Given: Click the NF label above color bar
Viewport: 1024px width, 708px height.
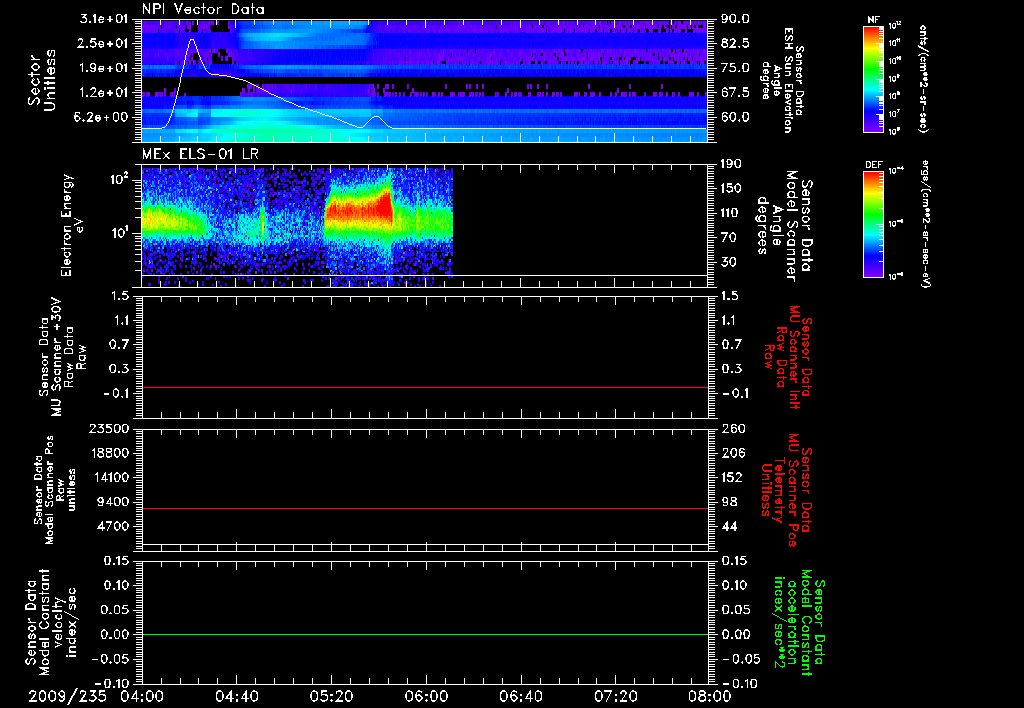Looking at the screenshot, I should 873,20.
